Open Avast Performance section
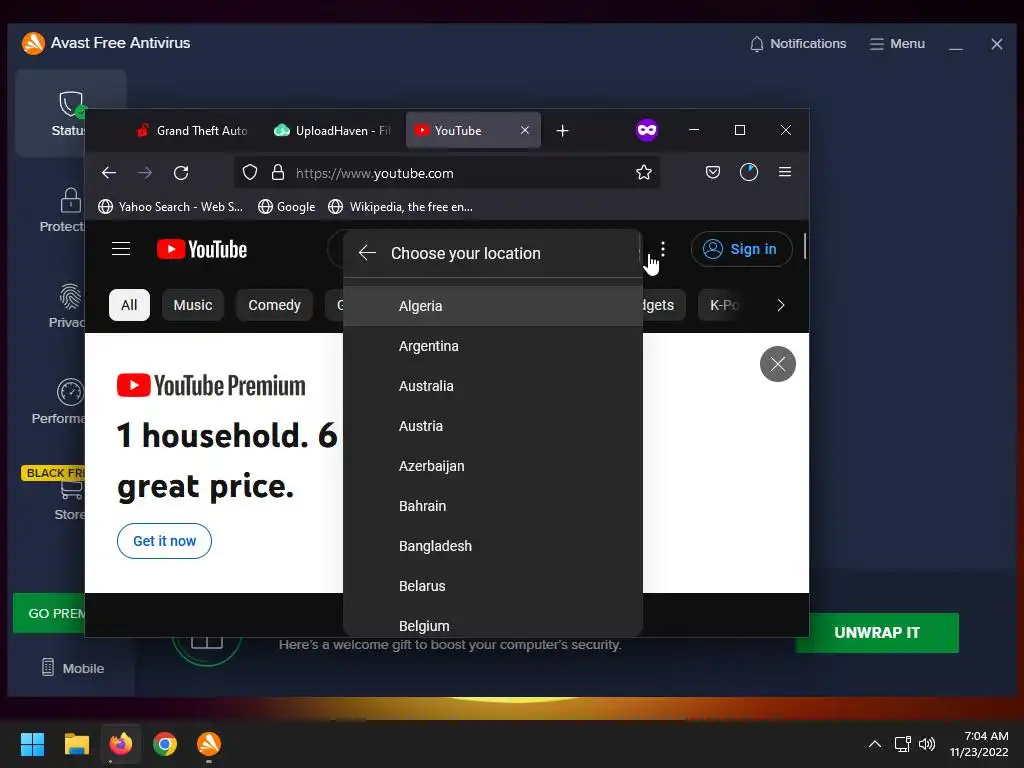The width and height of the screenshot is (1024, 768). 60,402
